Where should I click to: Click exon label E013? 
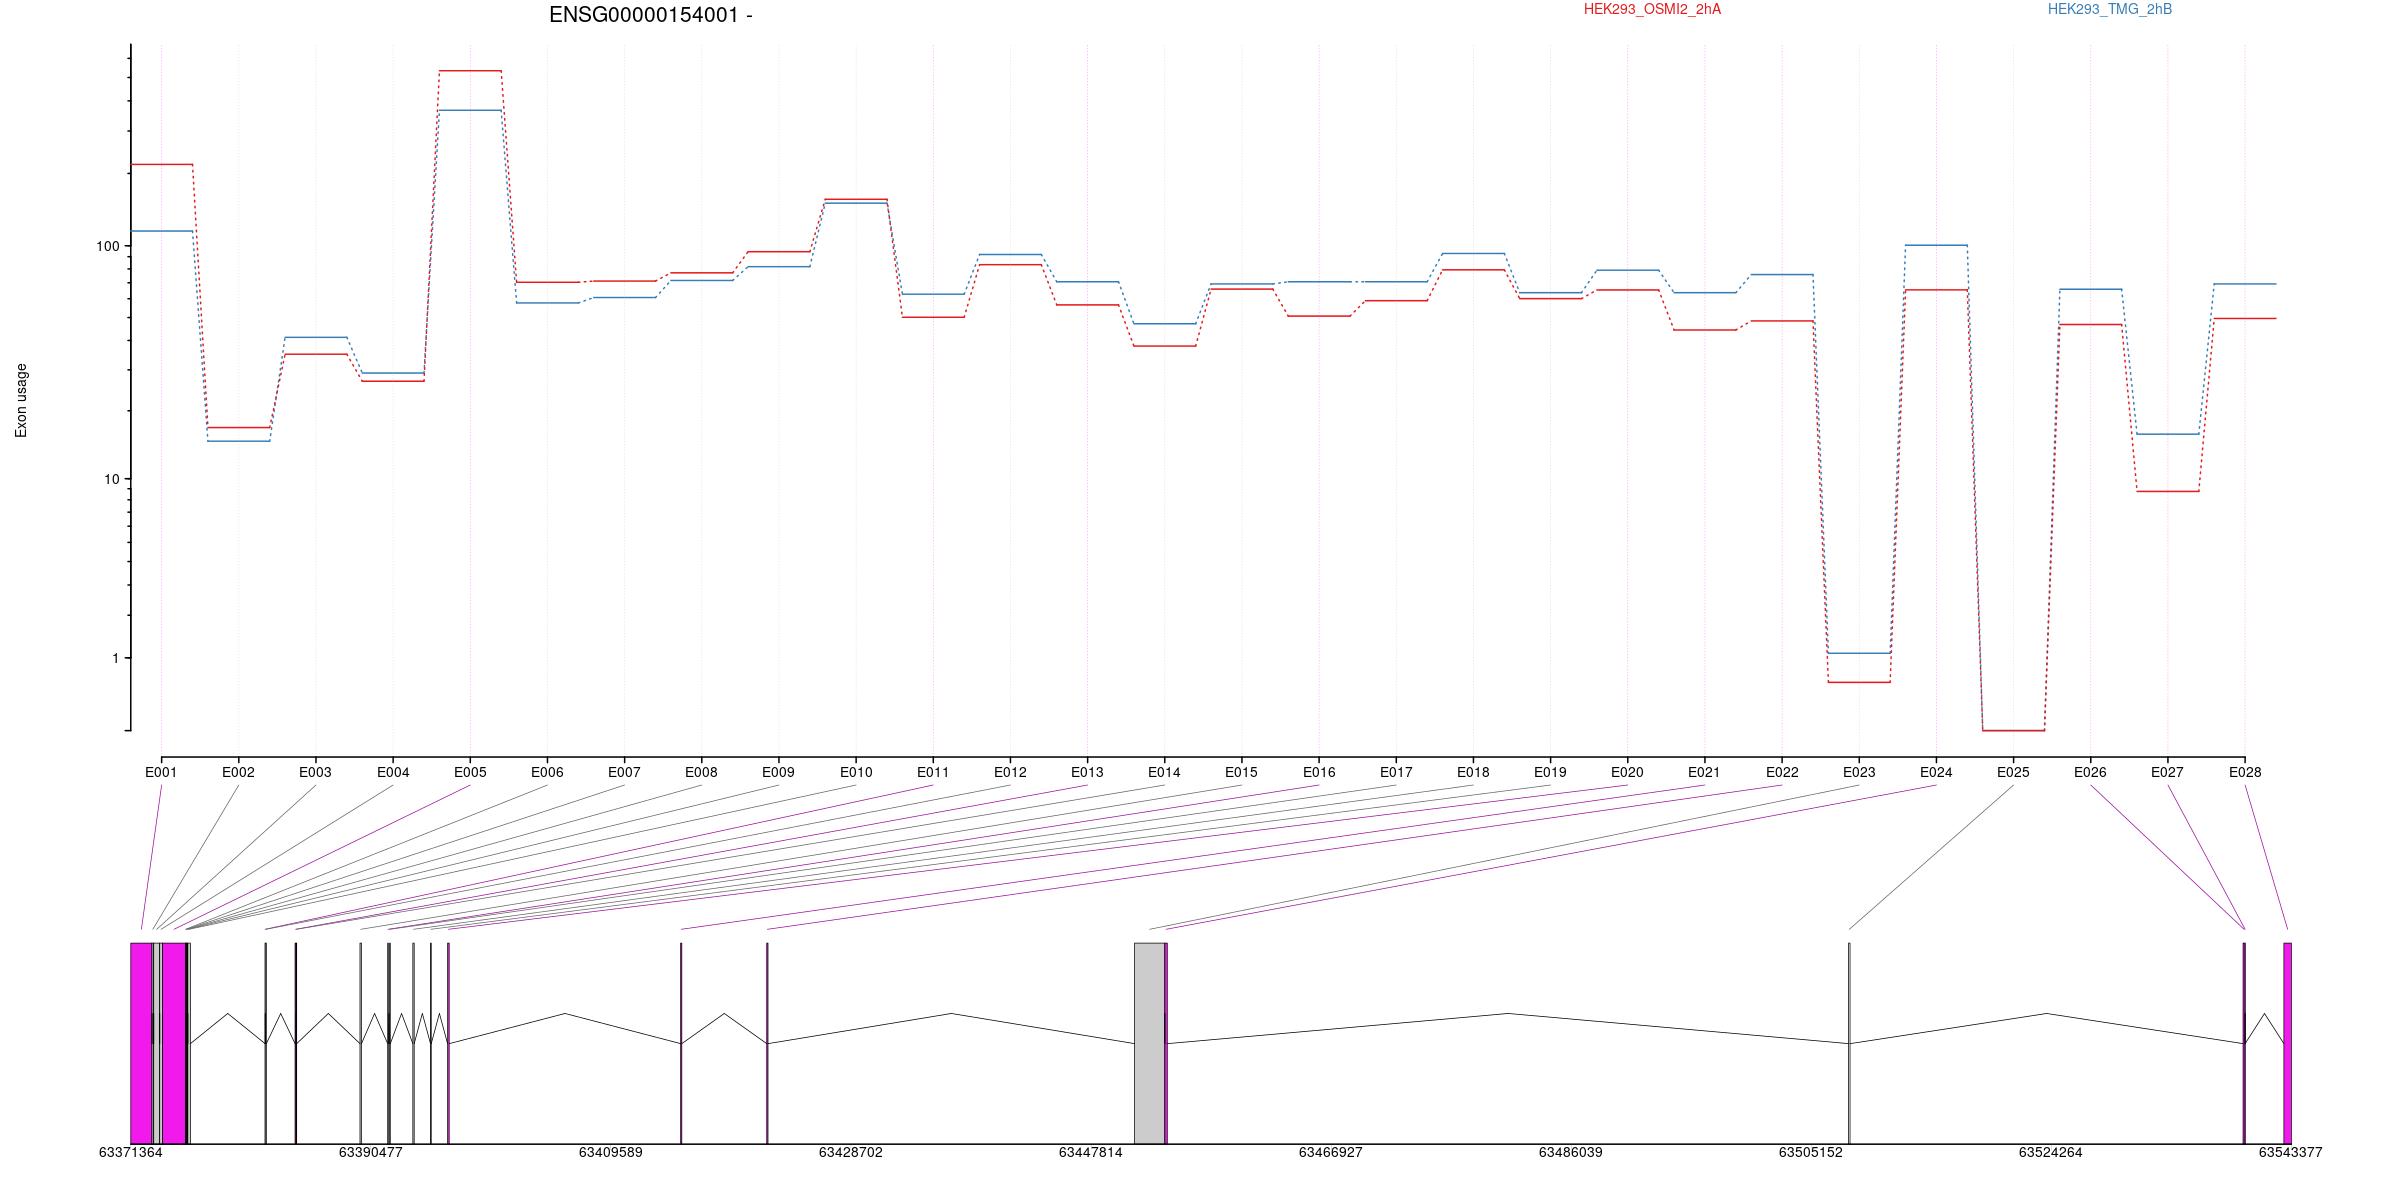[1087, 772]
